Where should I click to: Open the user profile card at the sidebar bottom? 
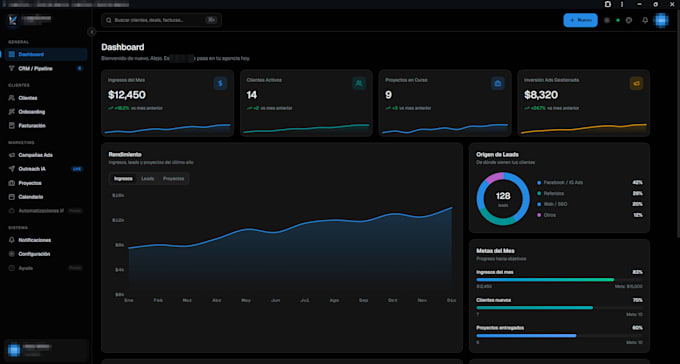46,350
